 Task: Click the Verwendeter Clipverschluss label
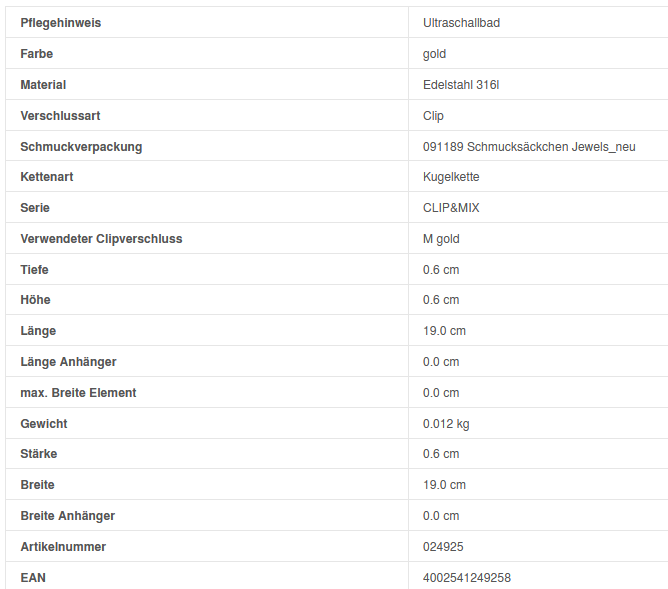click(101, 239)
